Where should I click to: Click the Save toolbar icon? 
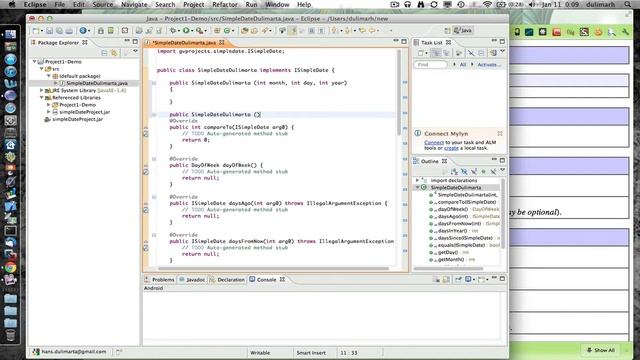pyautogui.click(x=49, y=31)
